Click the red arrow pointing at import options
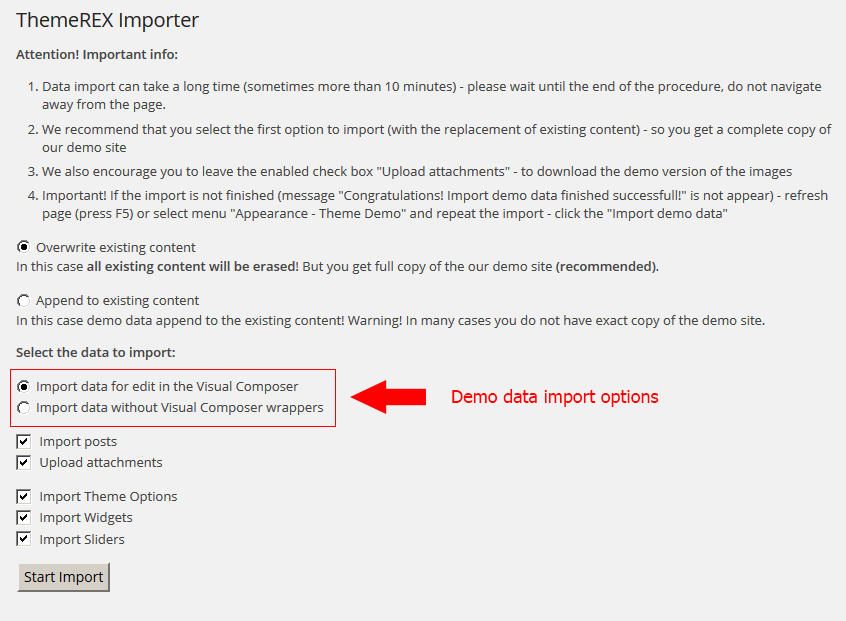The image size is (846, 621). (x=391, y=396)
